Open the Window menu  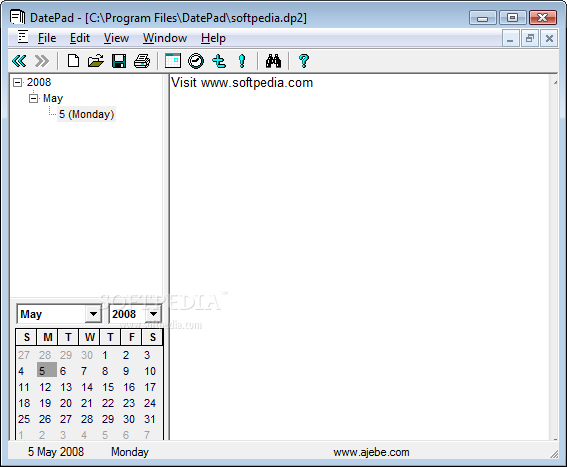pos(165,38)
